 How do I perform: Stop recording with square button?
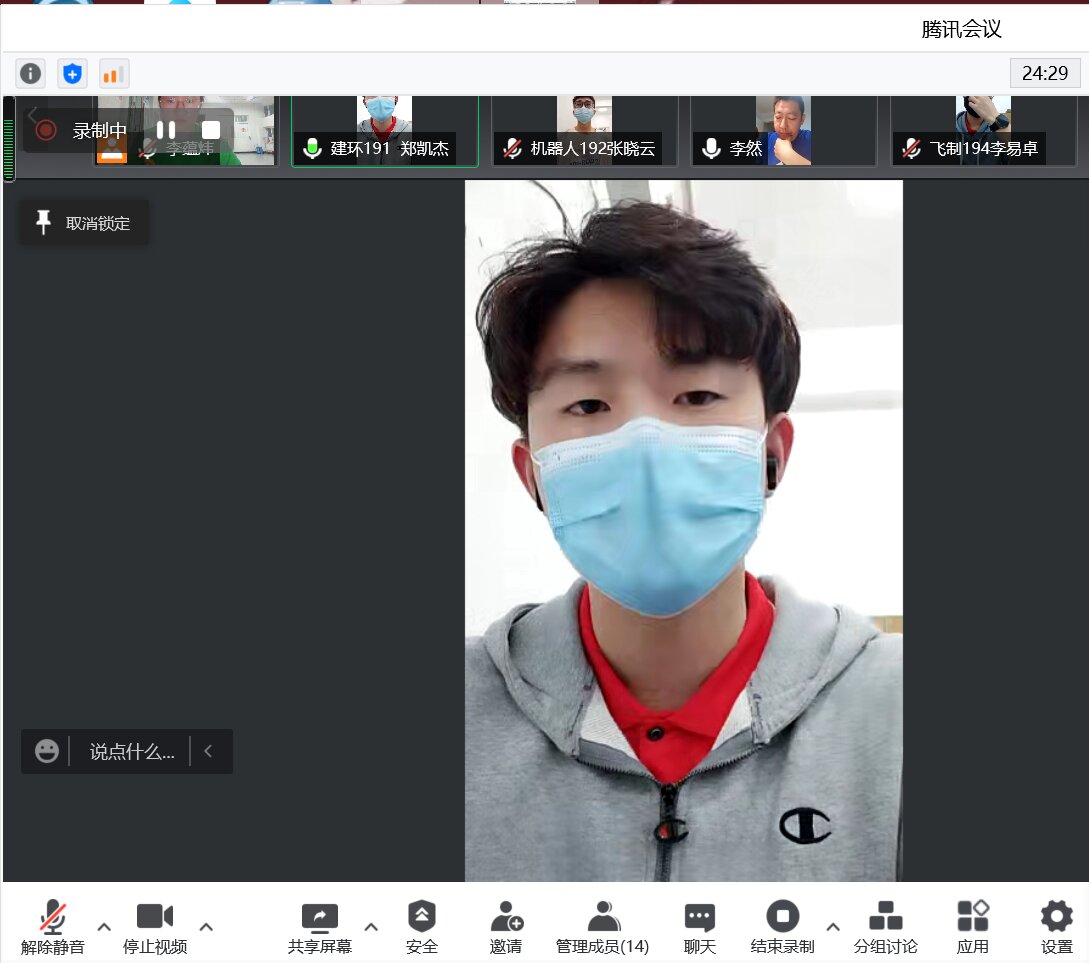point(211,130)
